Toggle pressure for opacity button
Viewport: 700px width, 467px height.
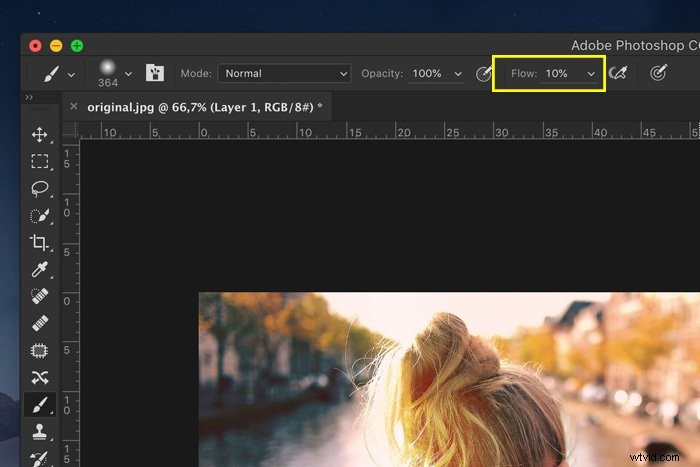(x=483, y=73)
